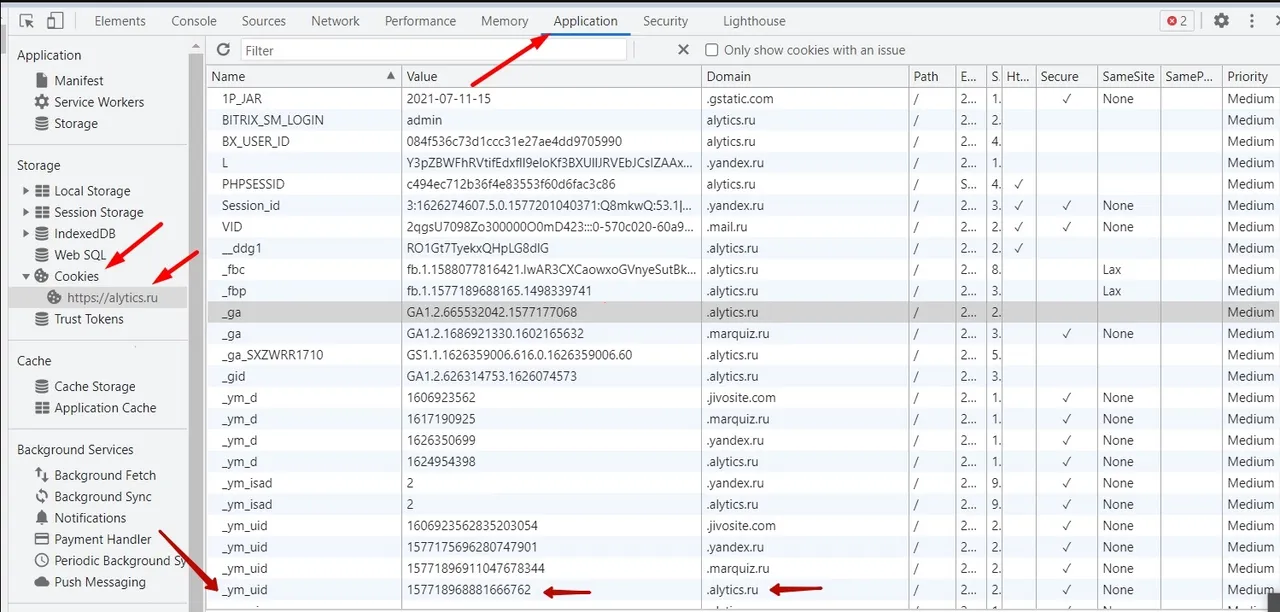Open Push Messaging service

coord(100,582)
